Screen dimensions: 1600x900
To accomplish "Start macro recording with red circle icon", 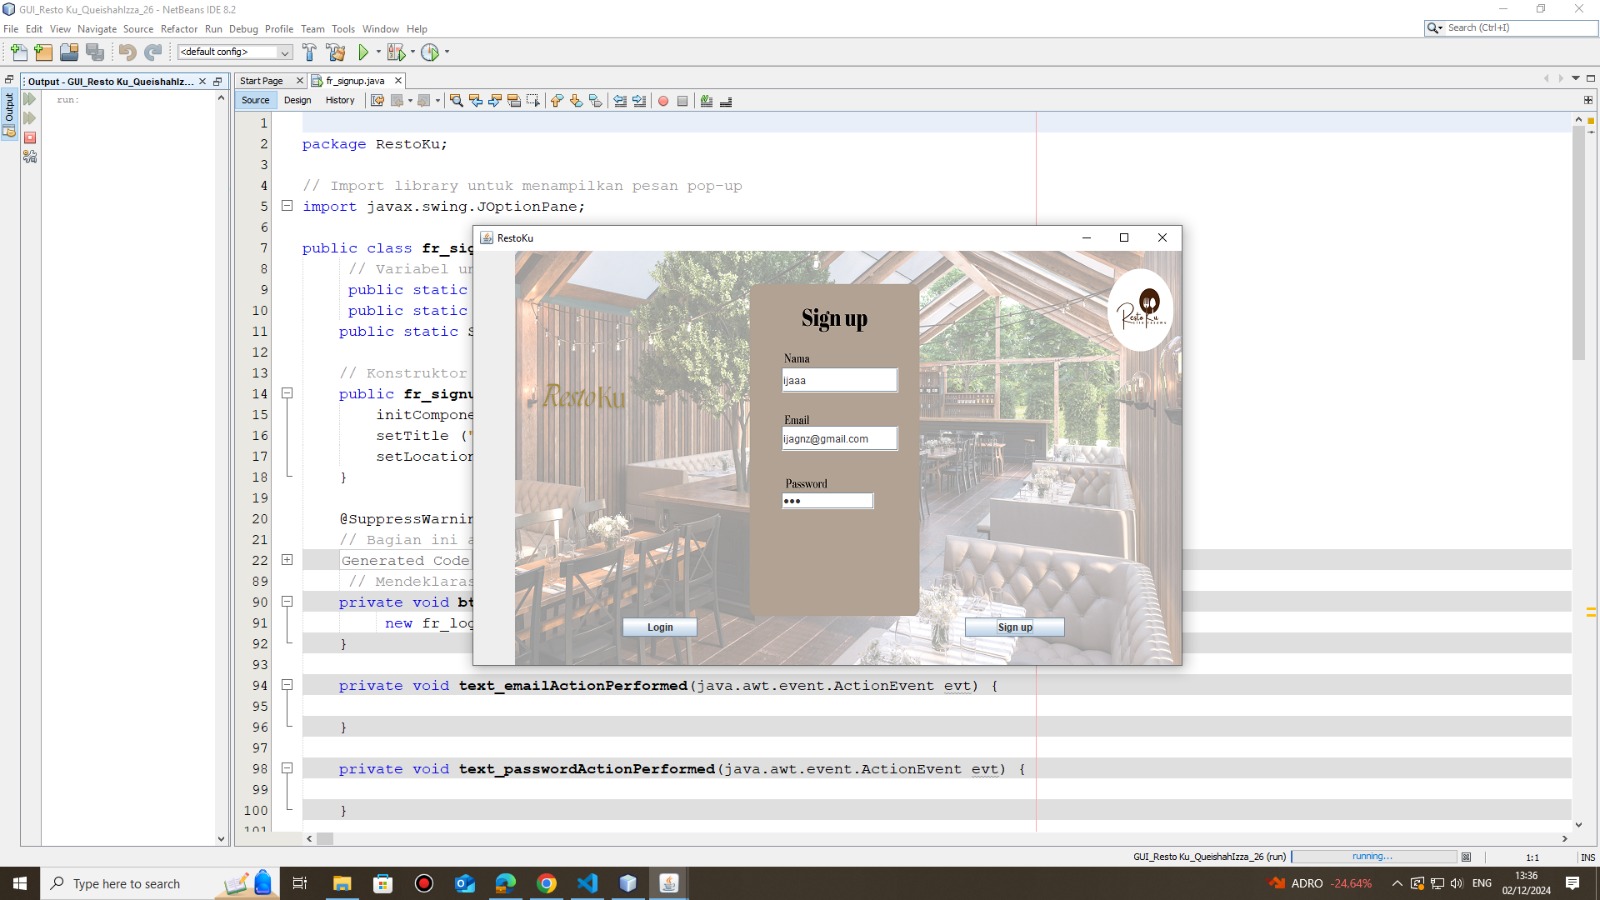I will 663,101.
